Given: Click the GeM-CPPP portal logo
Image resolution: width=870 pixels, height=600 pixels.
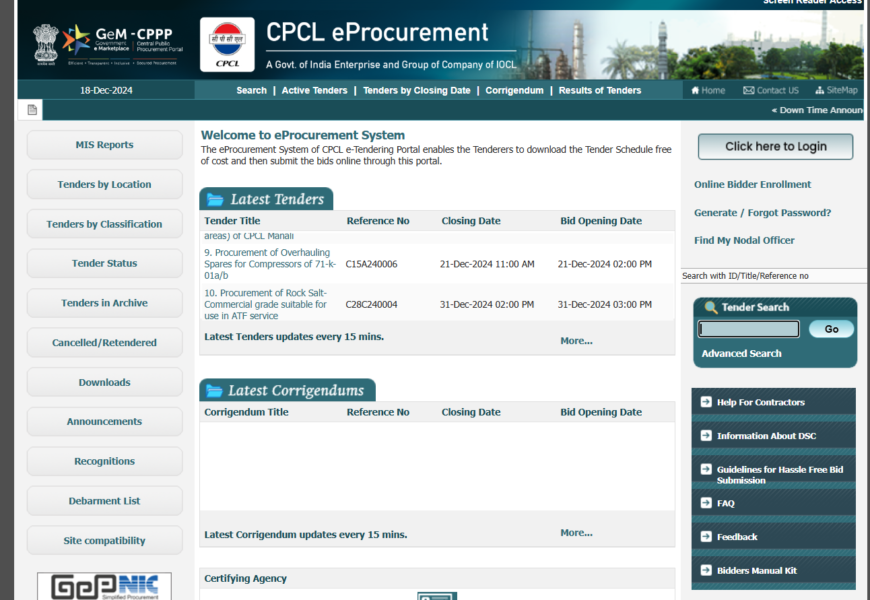Looking at the screenshot, I should point(107,44).
